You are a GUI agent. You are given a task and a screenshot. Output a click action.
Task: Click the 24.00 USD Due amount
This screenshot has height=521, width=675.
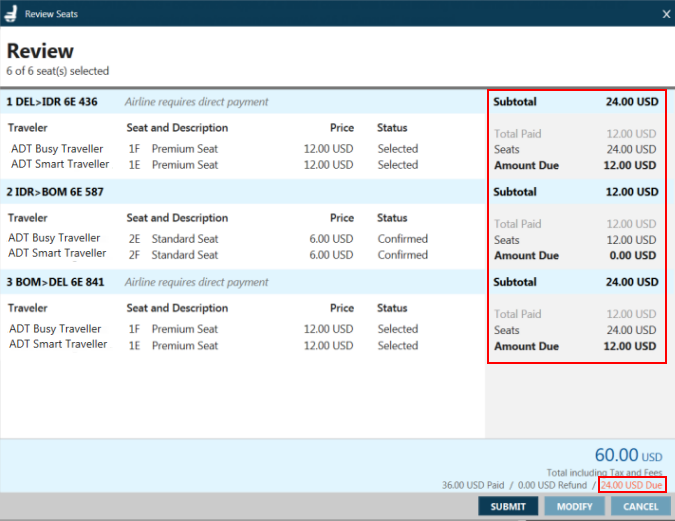click(x=631, y=485)
